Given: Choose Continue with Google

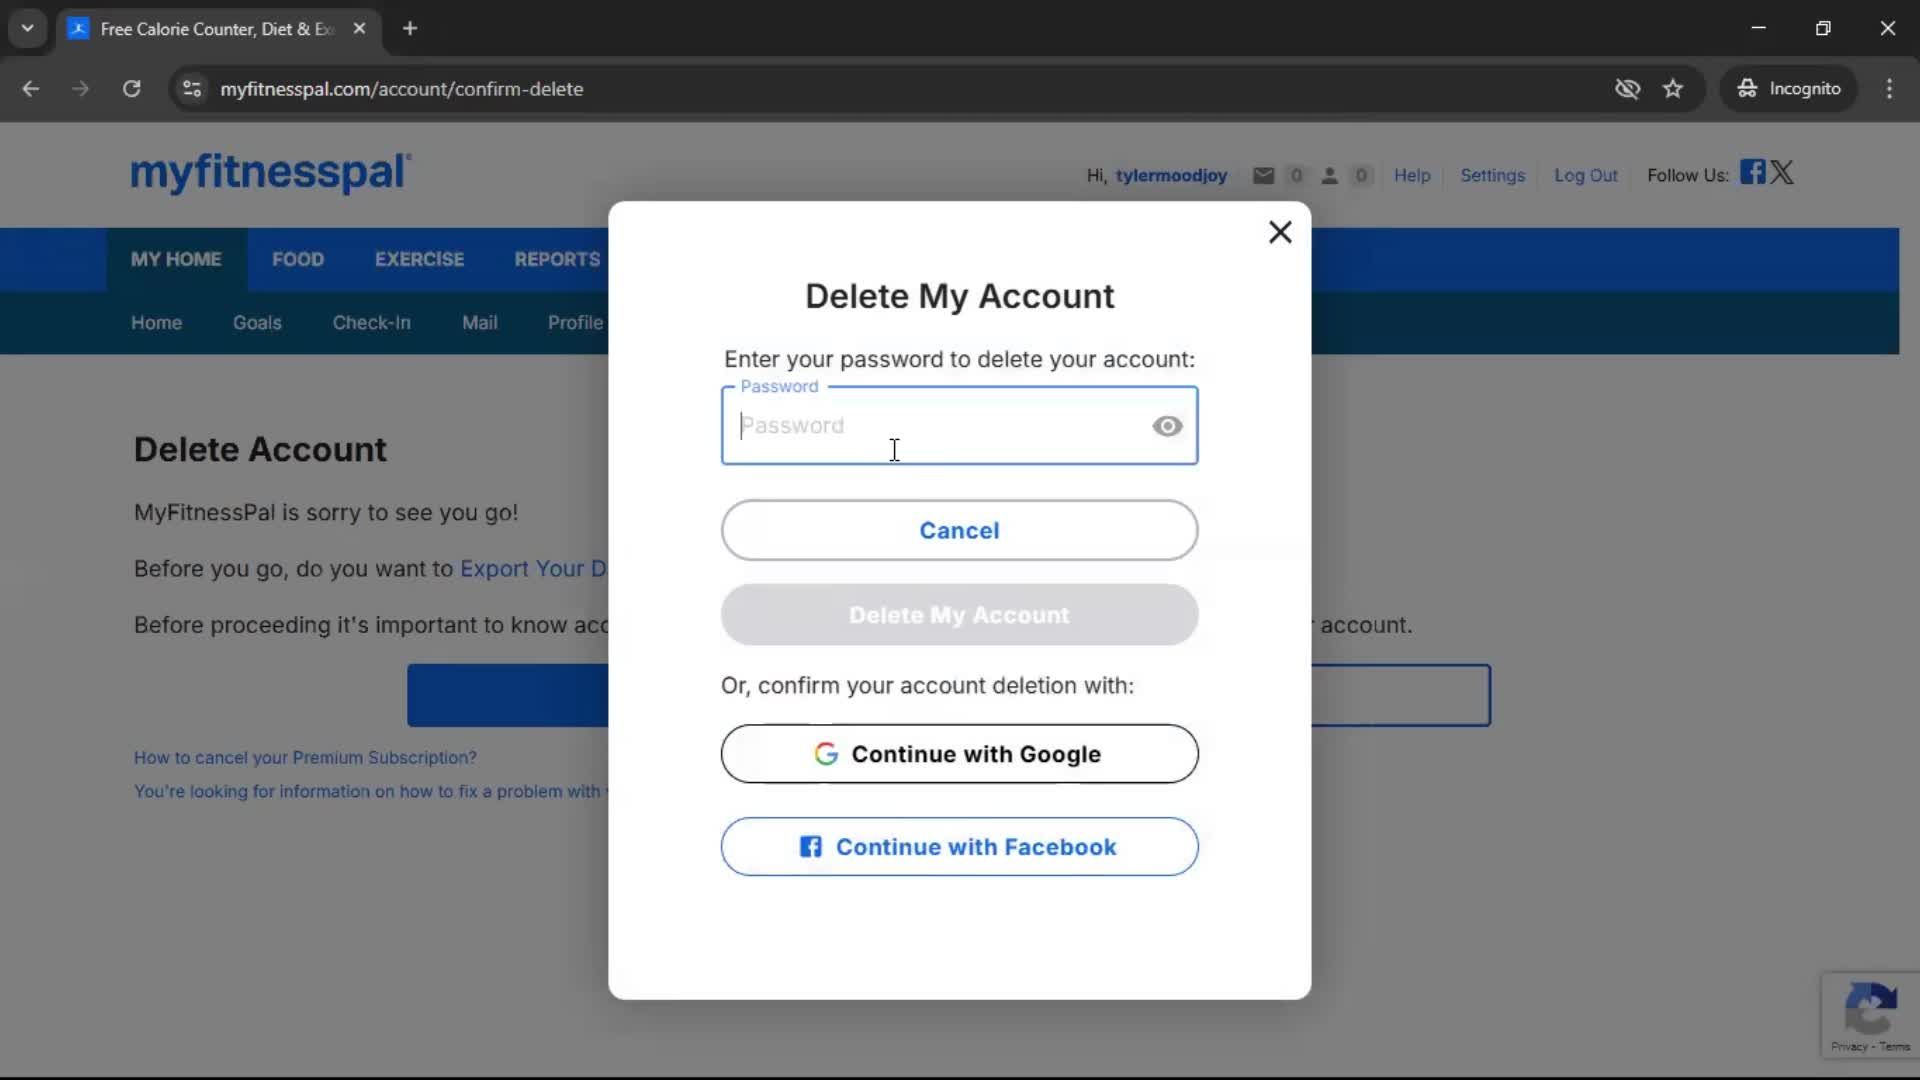Looking at the screenshot, I should click(959, 754).
